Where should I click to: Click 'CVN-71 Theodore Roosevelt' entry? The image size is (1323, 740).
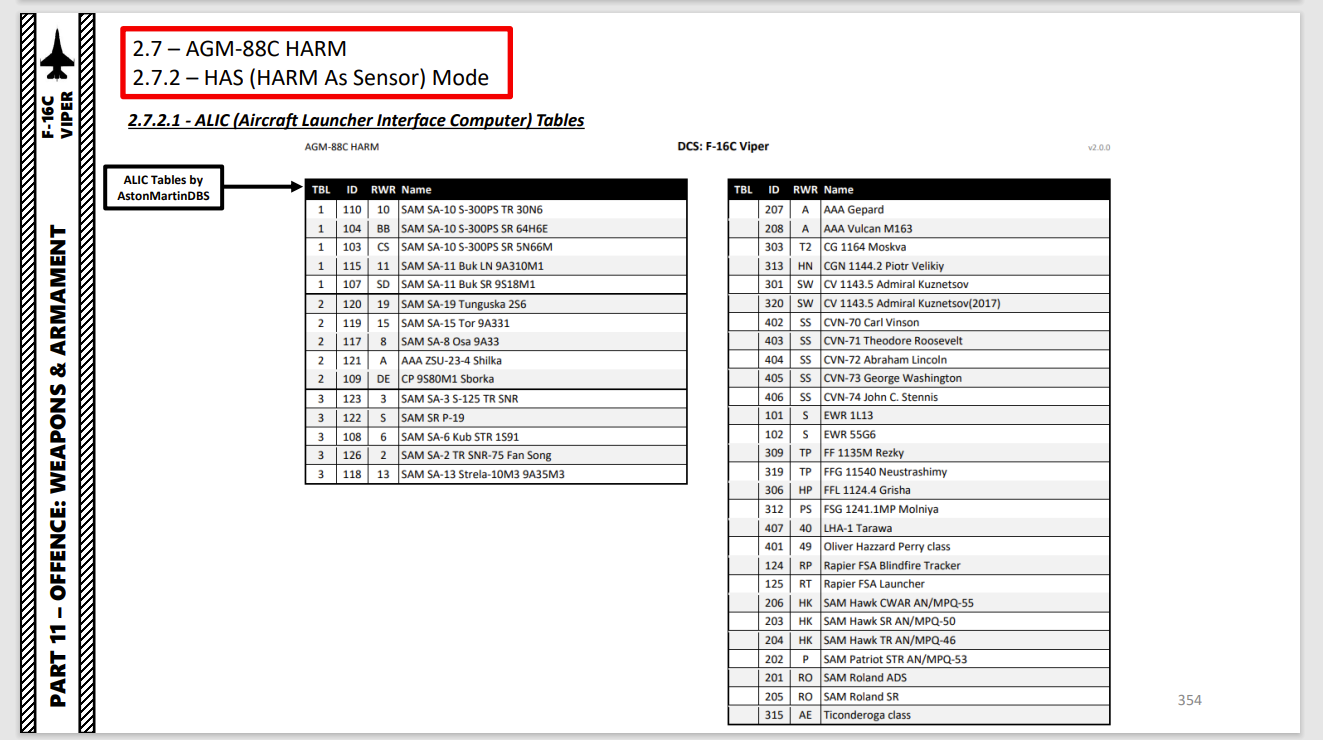pyautogui.click(x=919, y=341)
